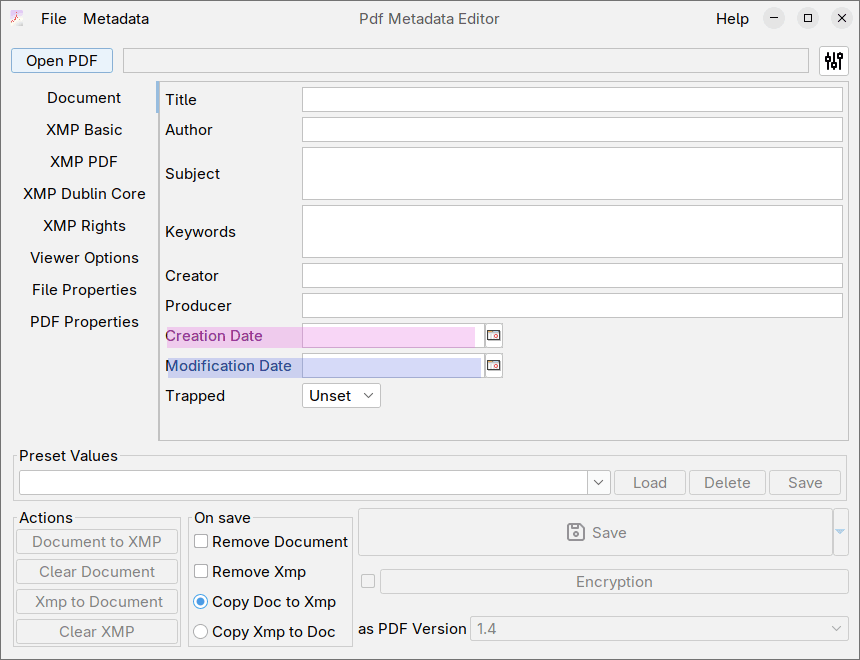Click the Open PDF button
This screenshot has height=660, width=860.
(x=61, y=60)
